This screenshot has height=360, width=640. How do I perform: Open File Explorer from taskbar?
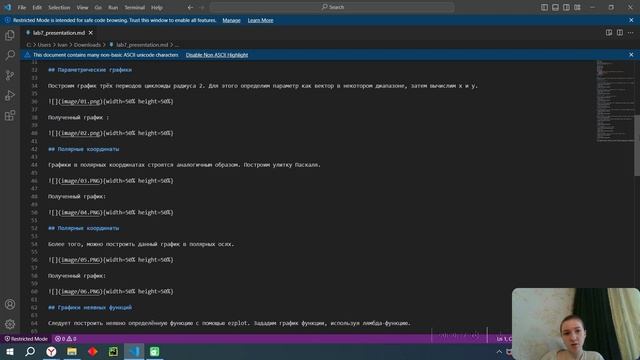[72, 351]
